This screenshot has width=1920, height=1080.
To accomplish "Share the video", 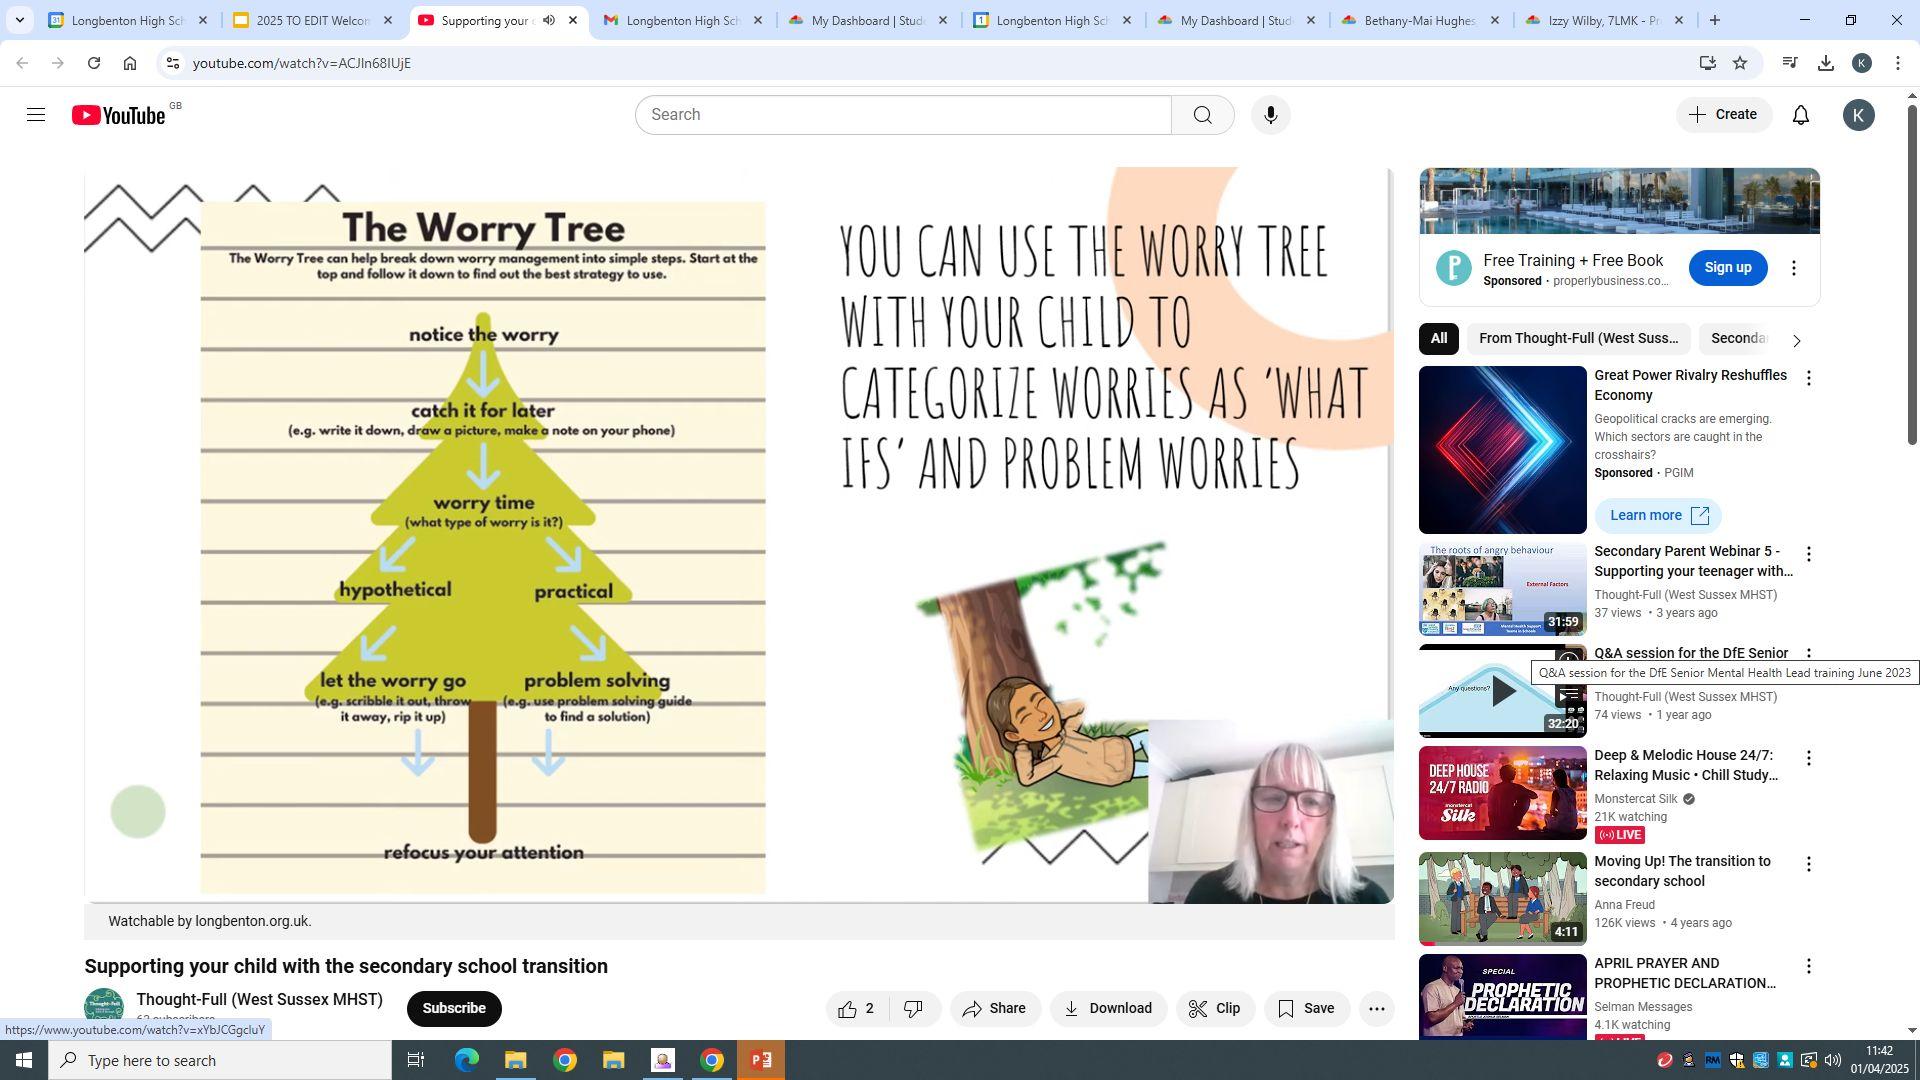I will 994,1009.
